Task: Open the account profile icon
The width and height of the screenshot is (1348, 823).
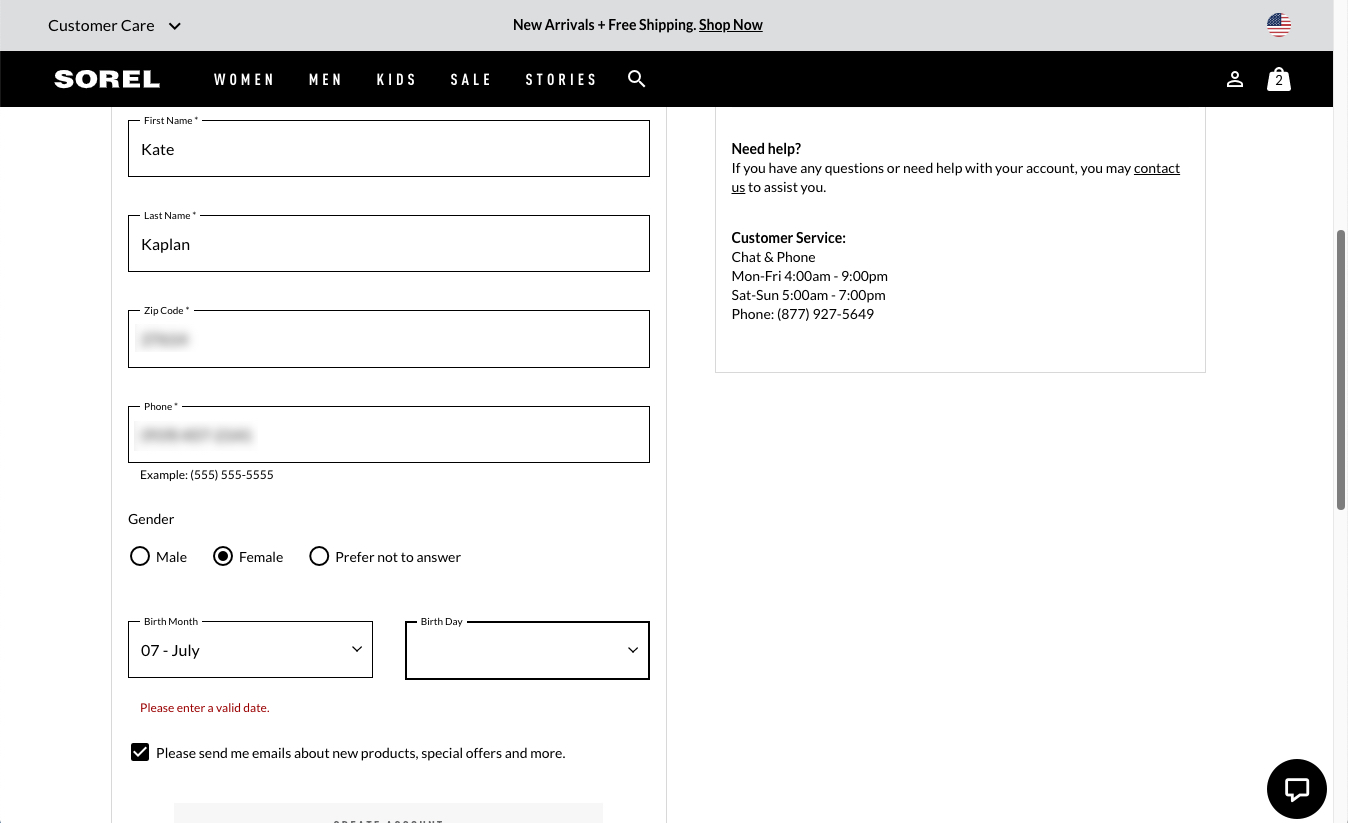Action: tap(1235, 79)
